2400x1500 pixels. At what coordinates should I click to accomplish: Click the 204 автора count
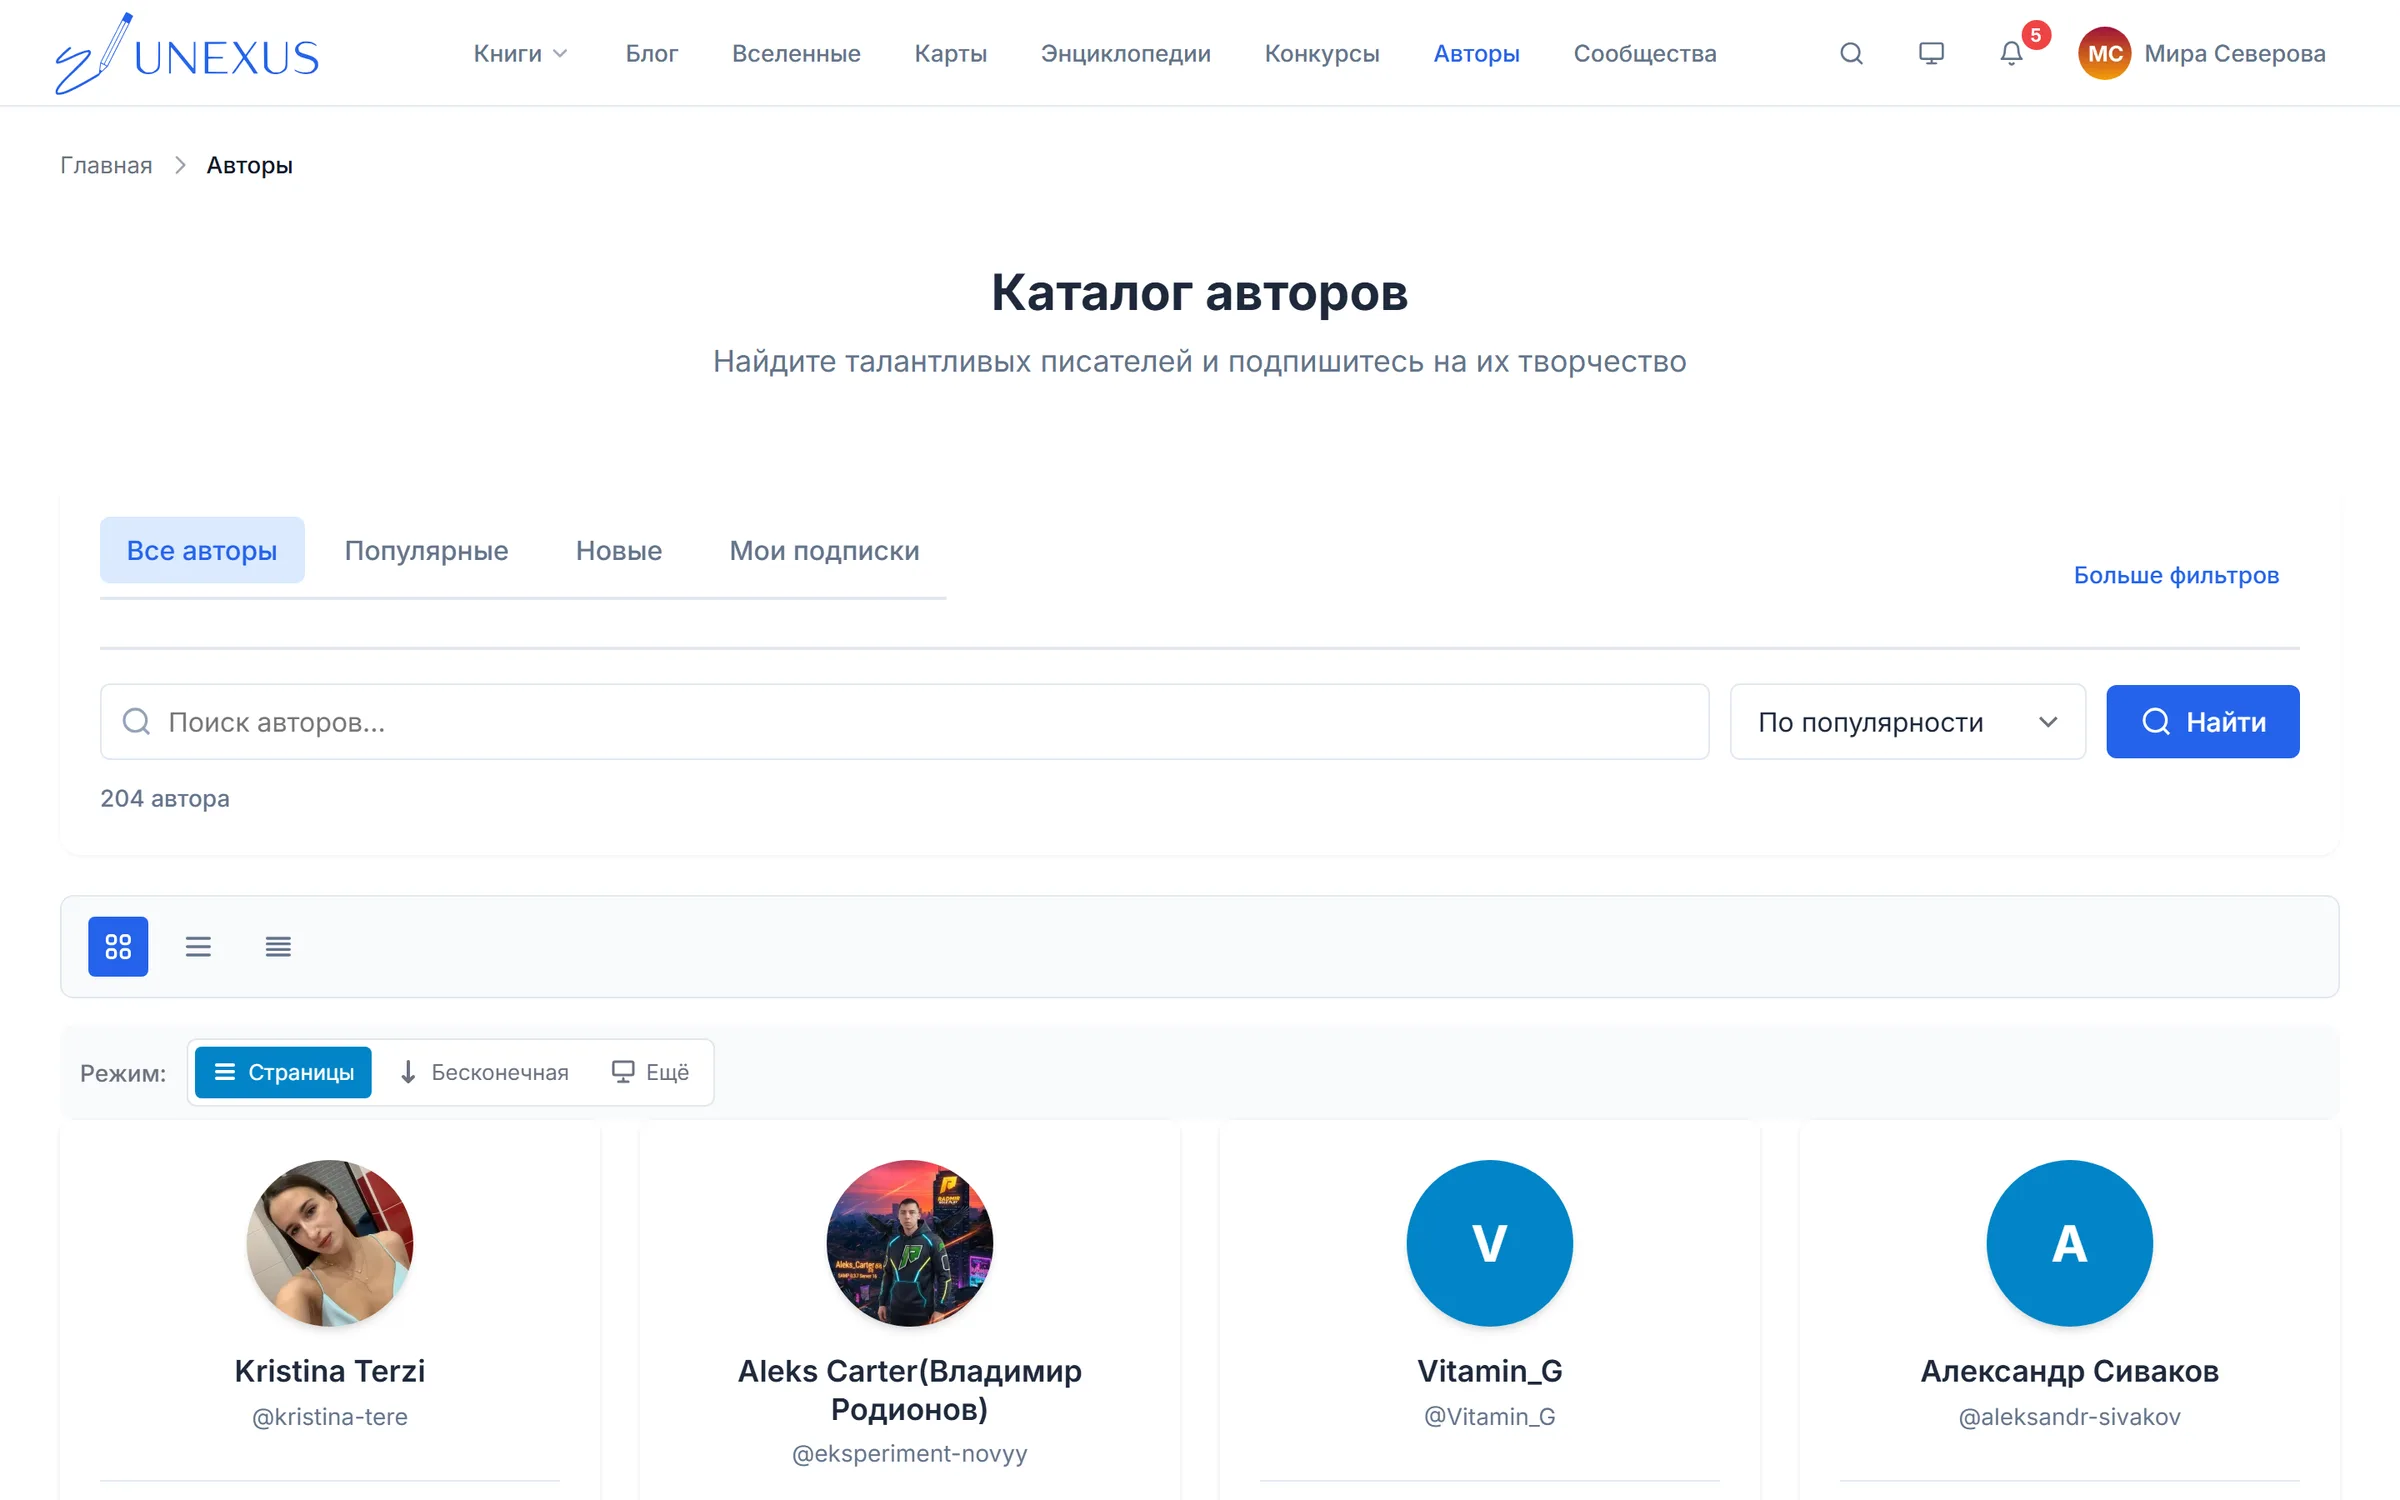click(x=165, y=798)
